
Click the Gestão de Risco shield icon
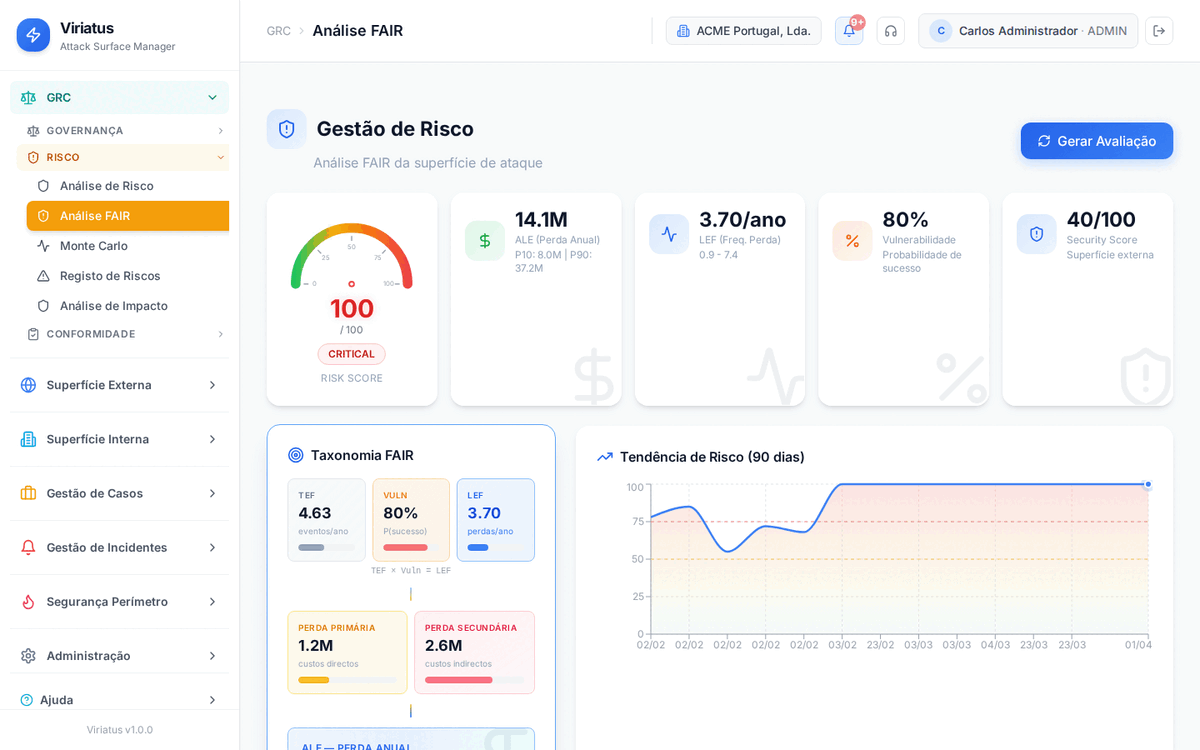pyautogui.click(x=287, y=129)
